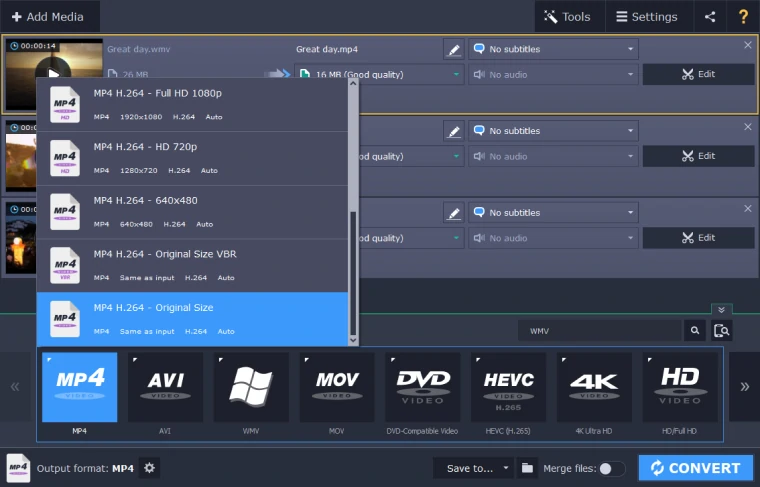Click the pencil edit icon in second file row
Viewport: 760px width, 487px height.
coord(454,131)
